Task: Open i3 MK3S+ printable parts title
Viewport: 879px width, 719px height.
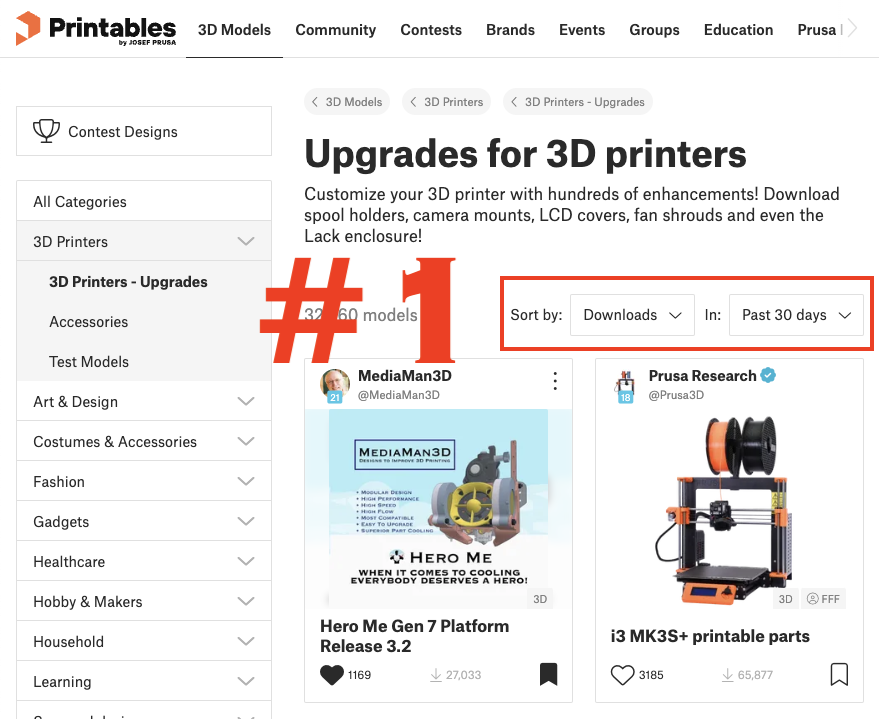Action: 710,636
